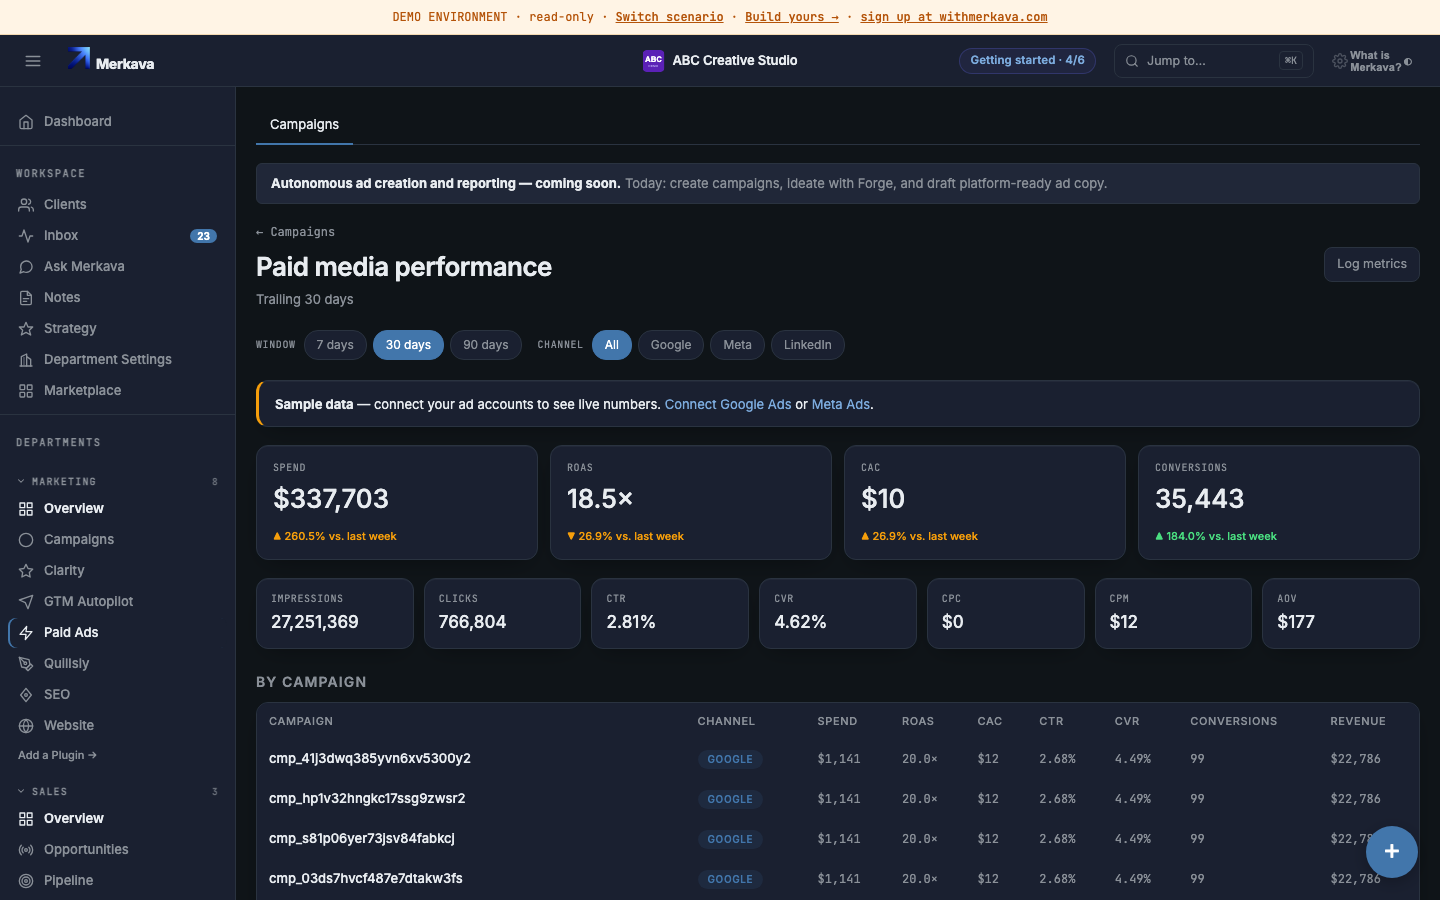Click campaign cmp_03ds7hvcf487e7dtakw3fs
Screen dimensions: 1440x900
[x=366, y=879]
